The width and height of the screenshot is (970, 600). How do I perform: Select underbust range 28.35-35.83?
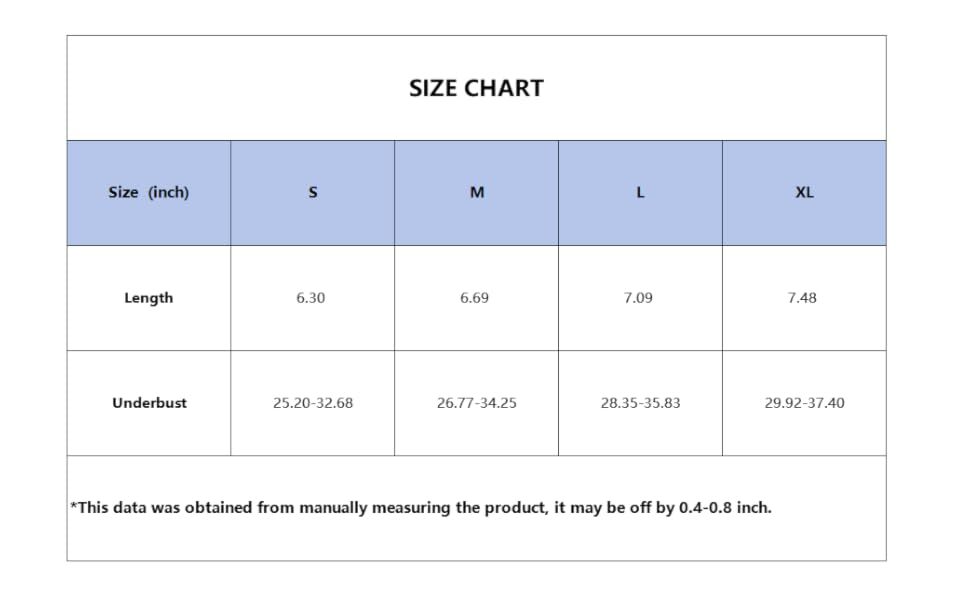pyautogui.click(x=640, y=403)
